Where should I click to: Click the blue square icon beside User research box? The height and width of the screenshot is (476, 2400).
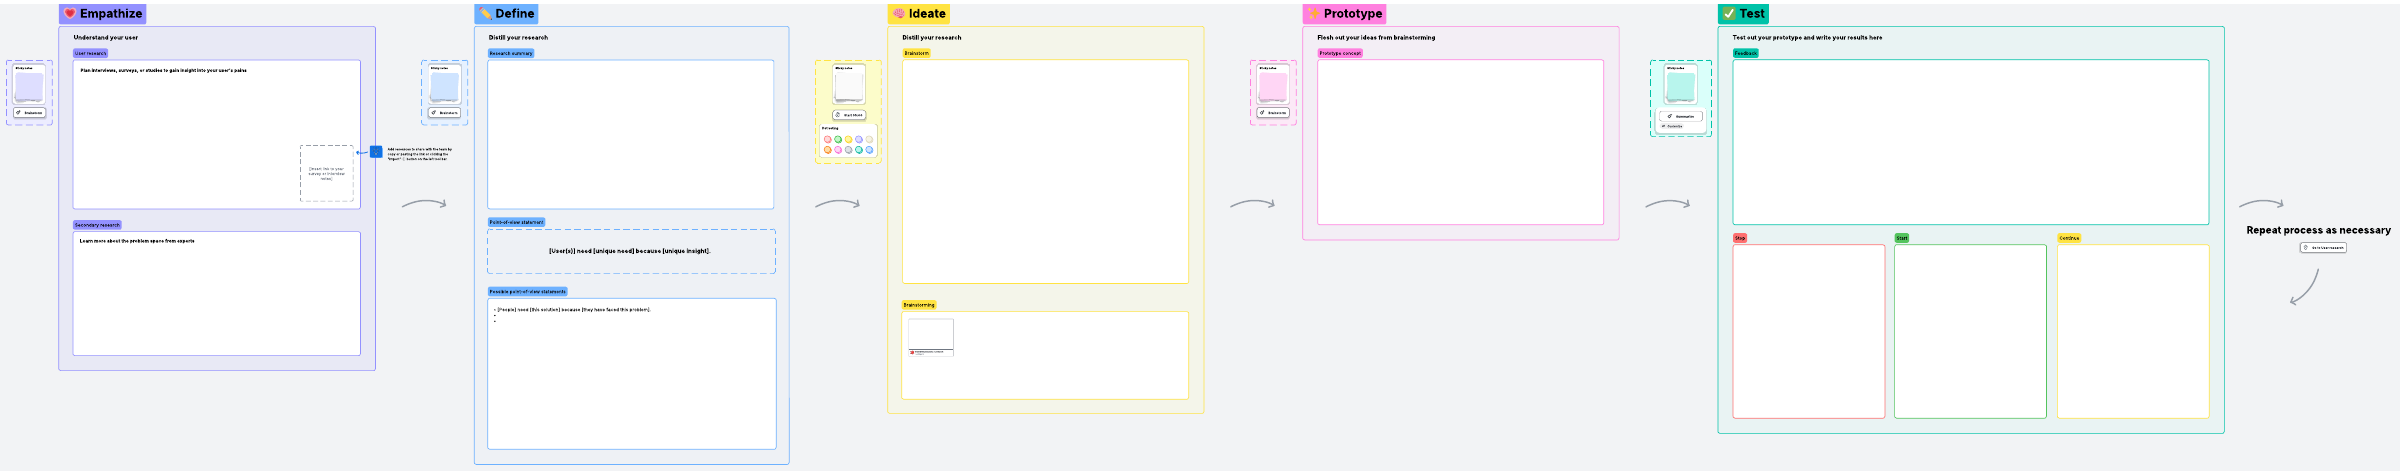click(376, 152)
